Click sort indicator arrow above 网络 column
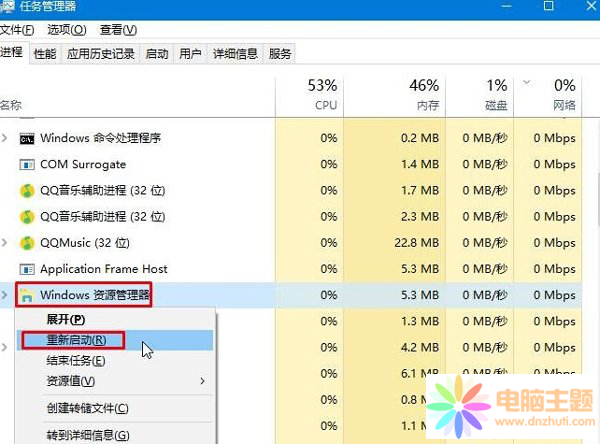 click(527, 82)
